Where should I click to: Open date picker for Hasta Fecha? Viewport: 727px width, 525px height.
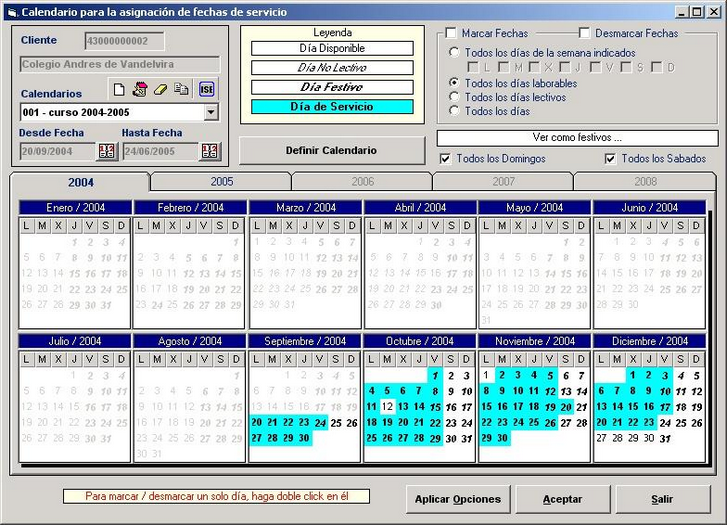pyautogui.click(x=210, y=151)
